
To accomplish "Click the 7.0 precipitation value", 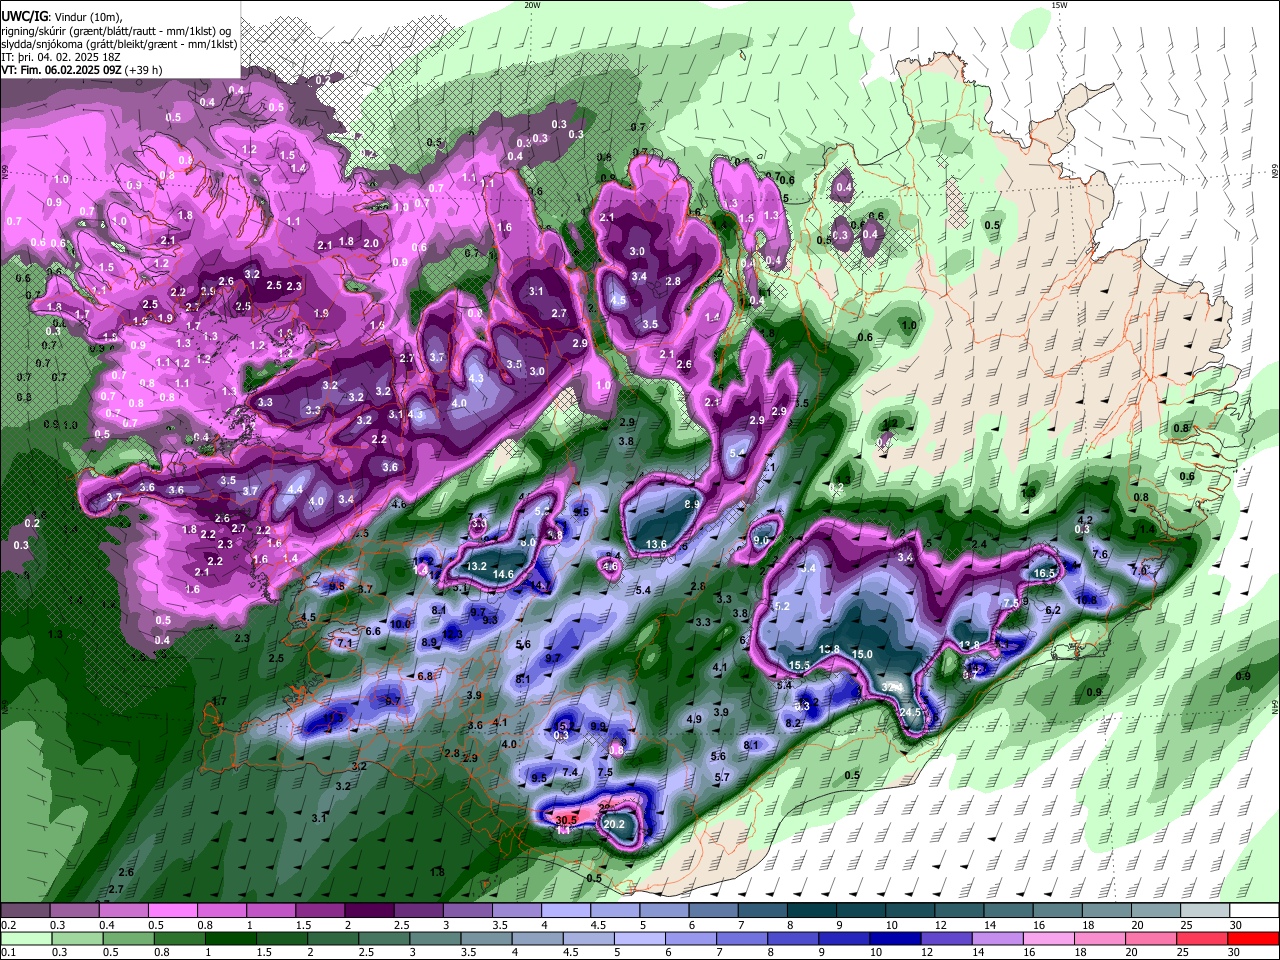I will (x=1138, y=570).
